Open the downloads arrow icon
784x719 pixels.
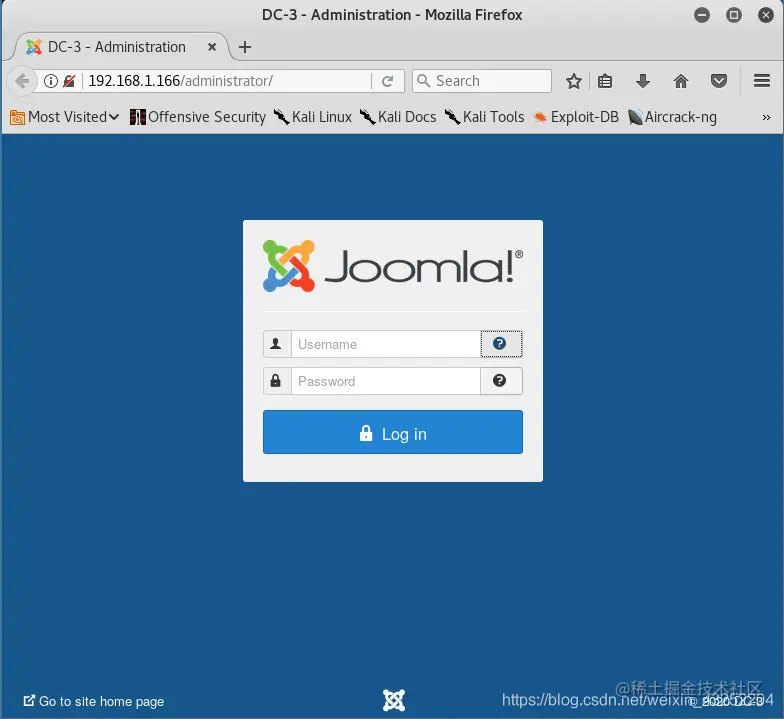(x=643, y=81)
